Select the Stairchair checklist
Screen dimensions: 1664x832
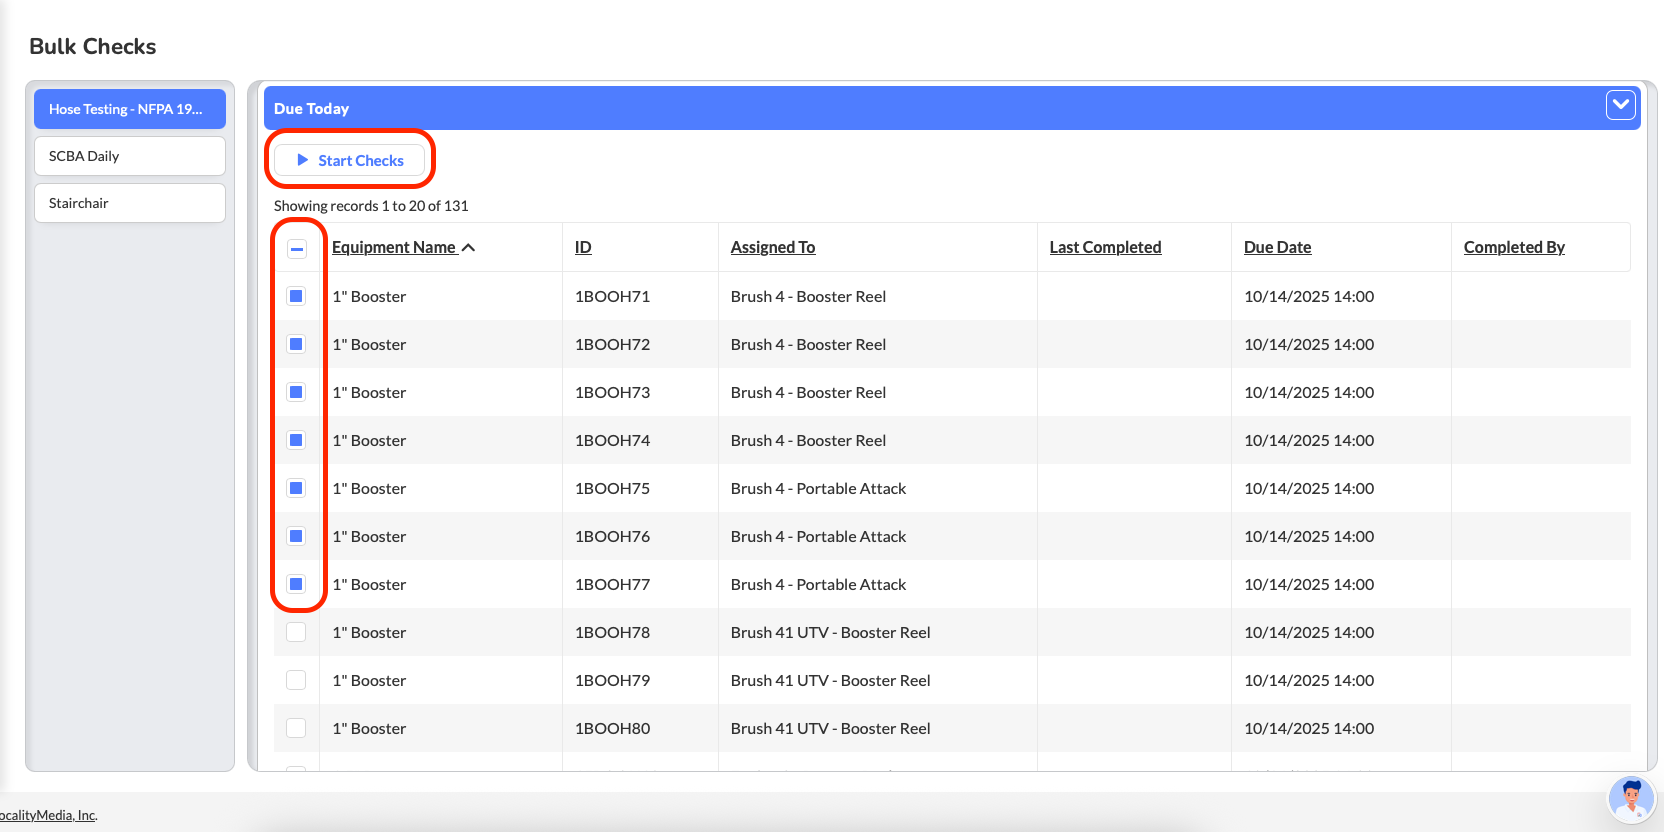tap(130, 203)
